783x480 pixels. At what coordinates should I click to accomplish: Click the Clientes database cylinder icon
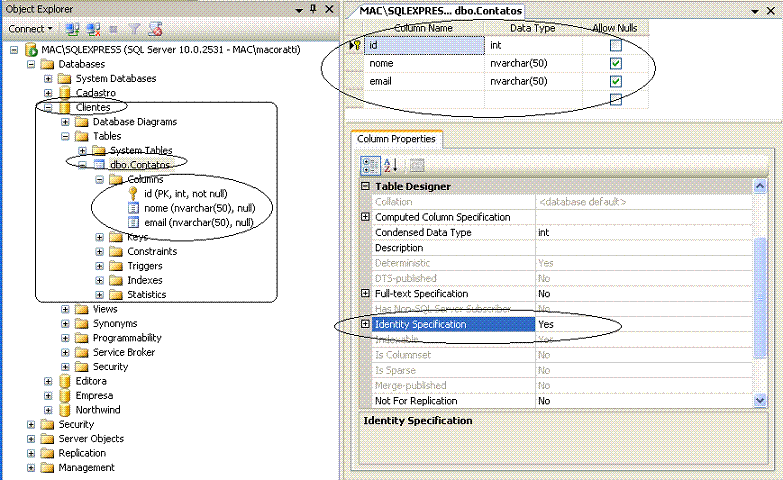coord(64,107)
